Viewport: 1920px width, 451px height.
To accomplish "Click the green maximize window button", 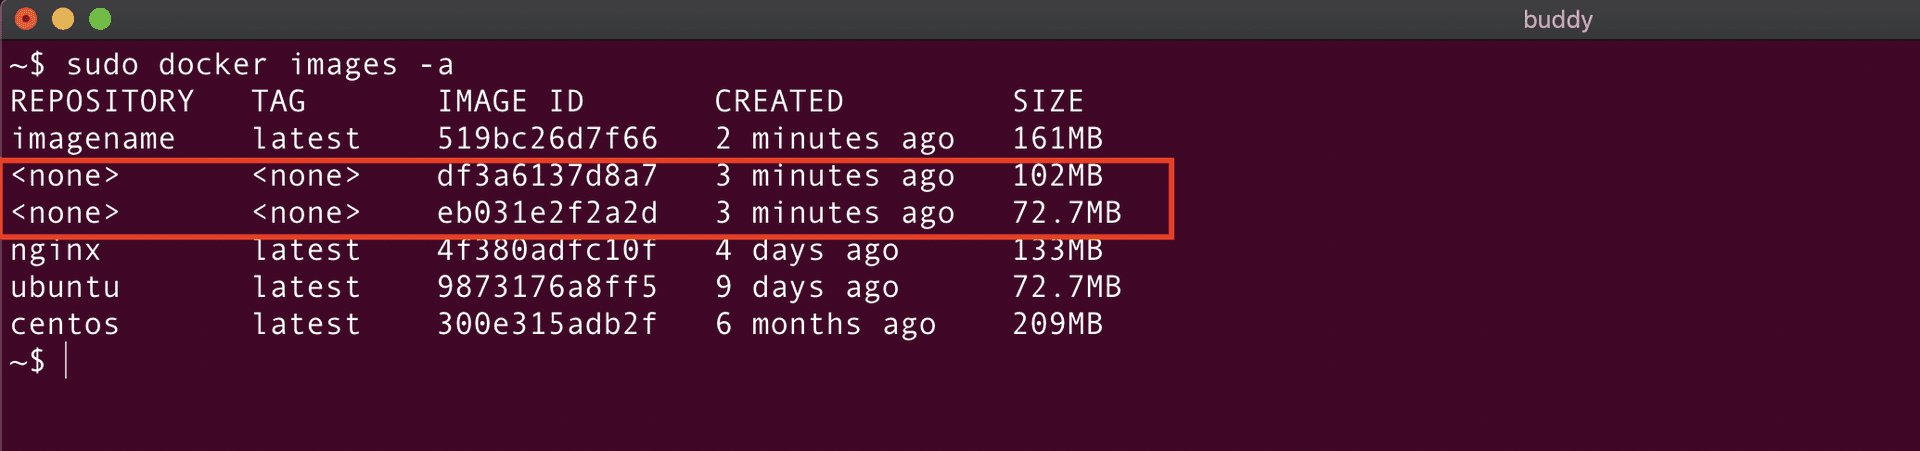I will pyautogui.click(x=100, y=19).
